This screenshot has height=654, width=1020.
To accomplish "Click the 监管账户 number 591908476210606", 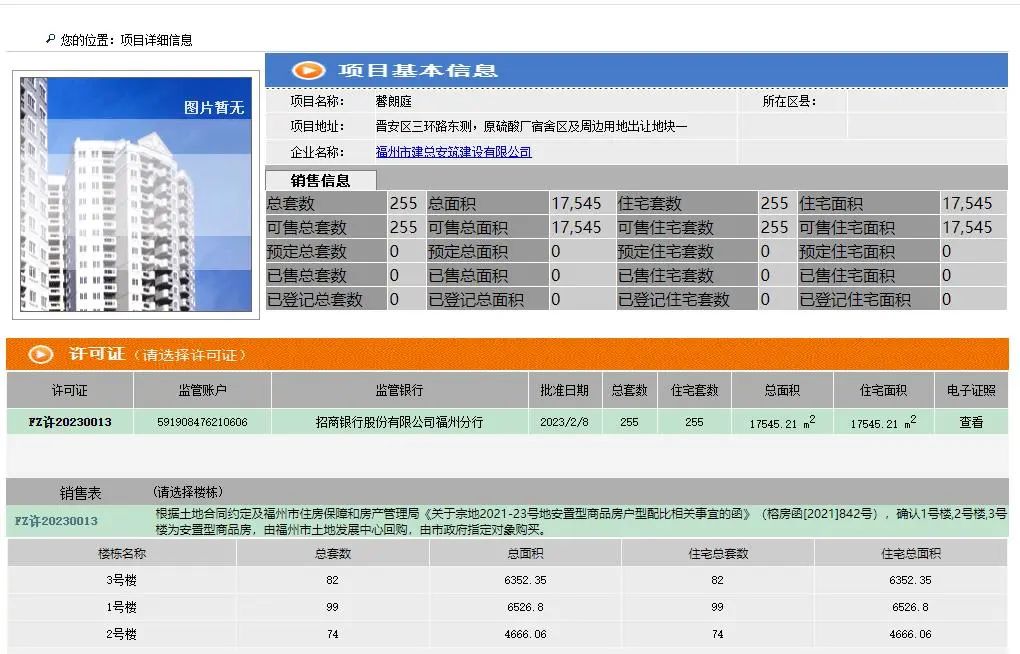I will point(202,422).
